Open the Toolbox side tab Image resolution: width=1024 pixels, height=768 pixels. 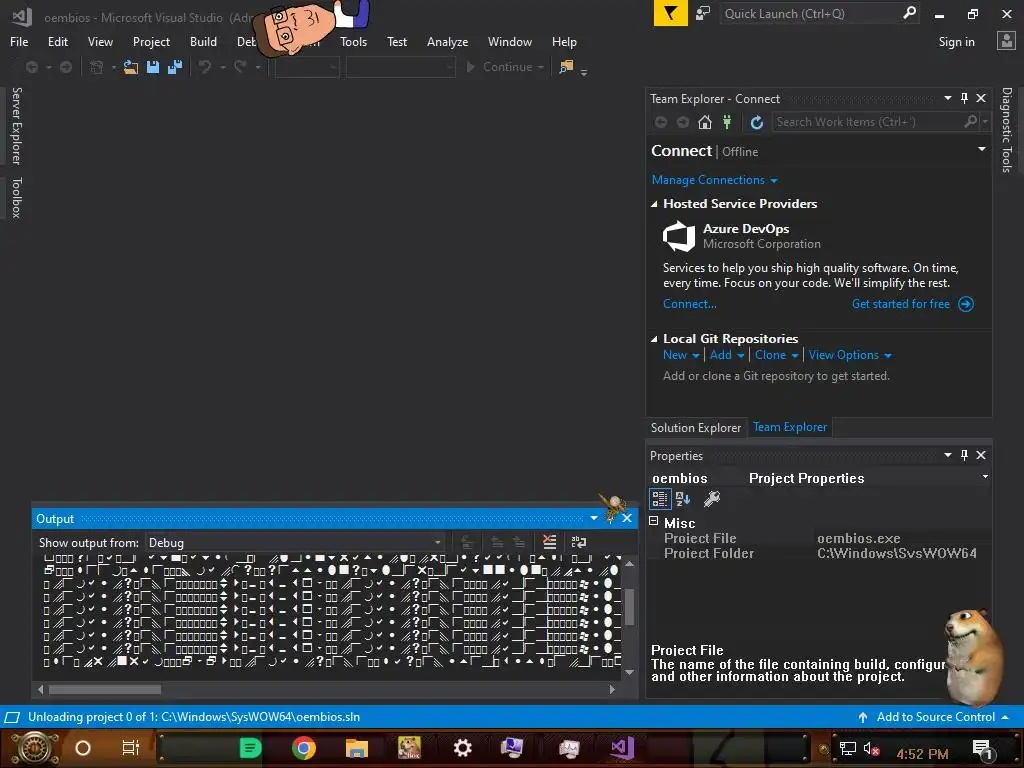pyautogui.click(x=17, y=197)
